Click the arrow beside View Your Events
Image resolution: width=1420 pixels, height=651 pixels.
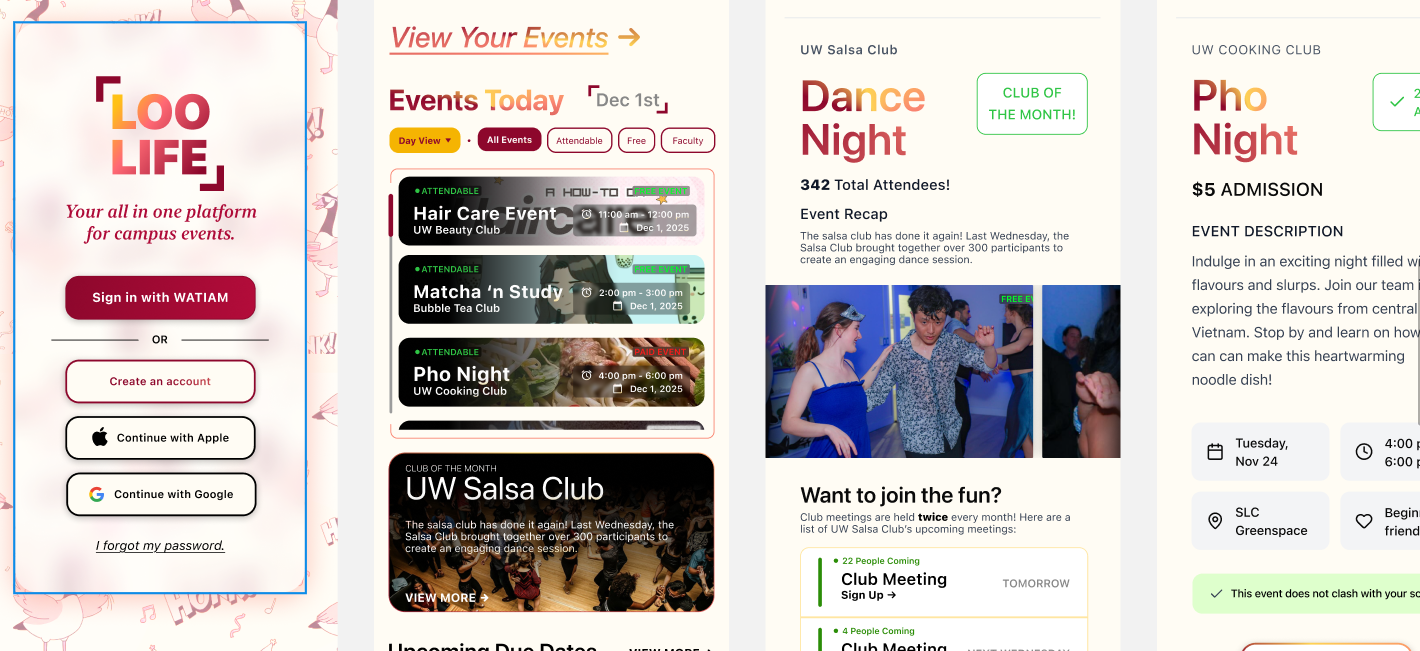[x=629, y=37]
